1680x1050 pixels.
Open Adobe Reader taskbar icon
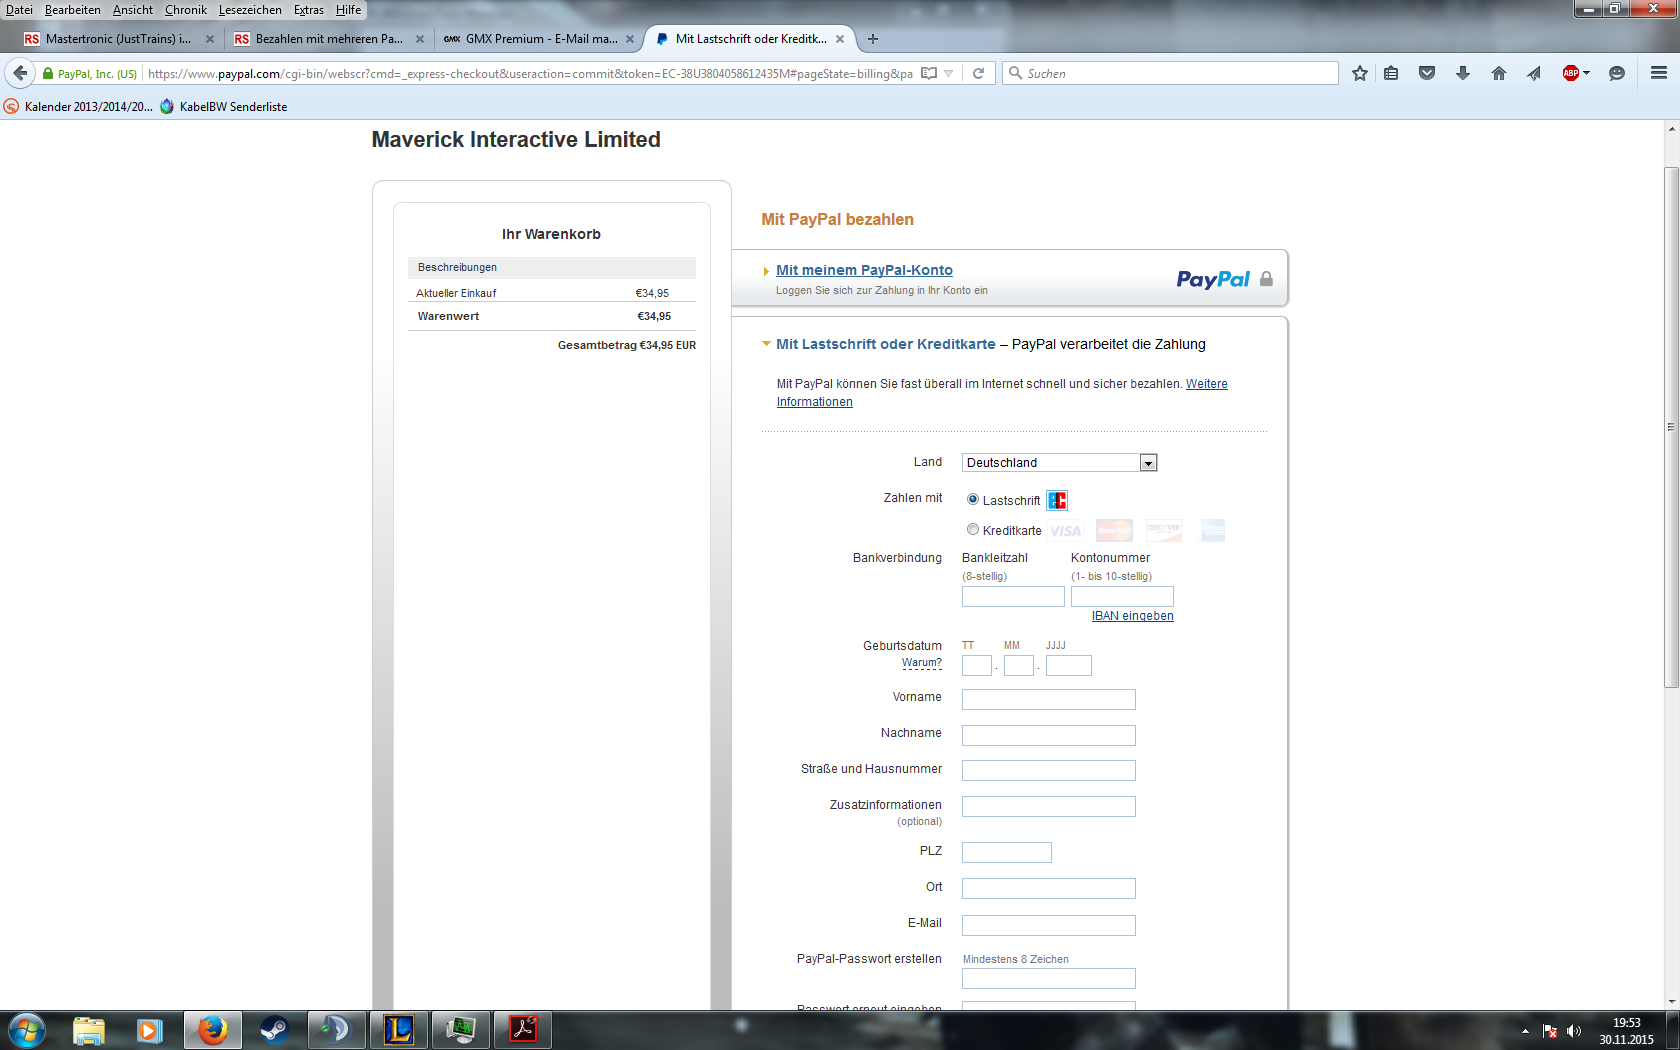[x=522, y=1030]
